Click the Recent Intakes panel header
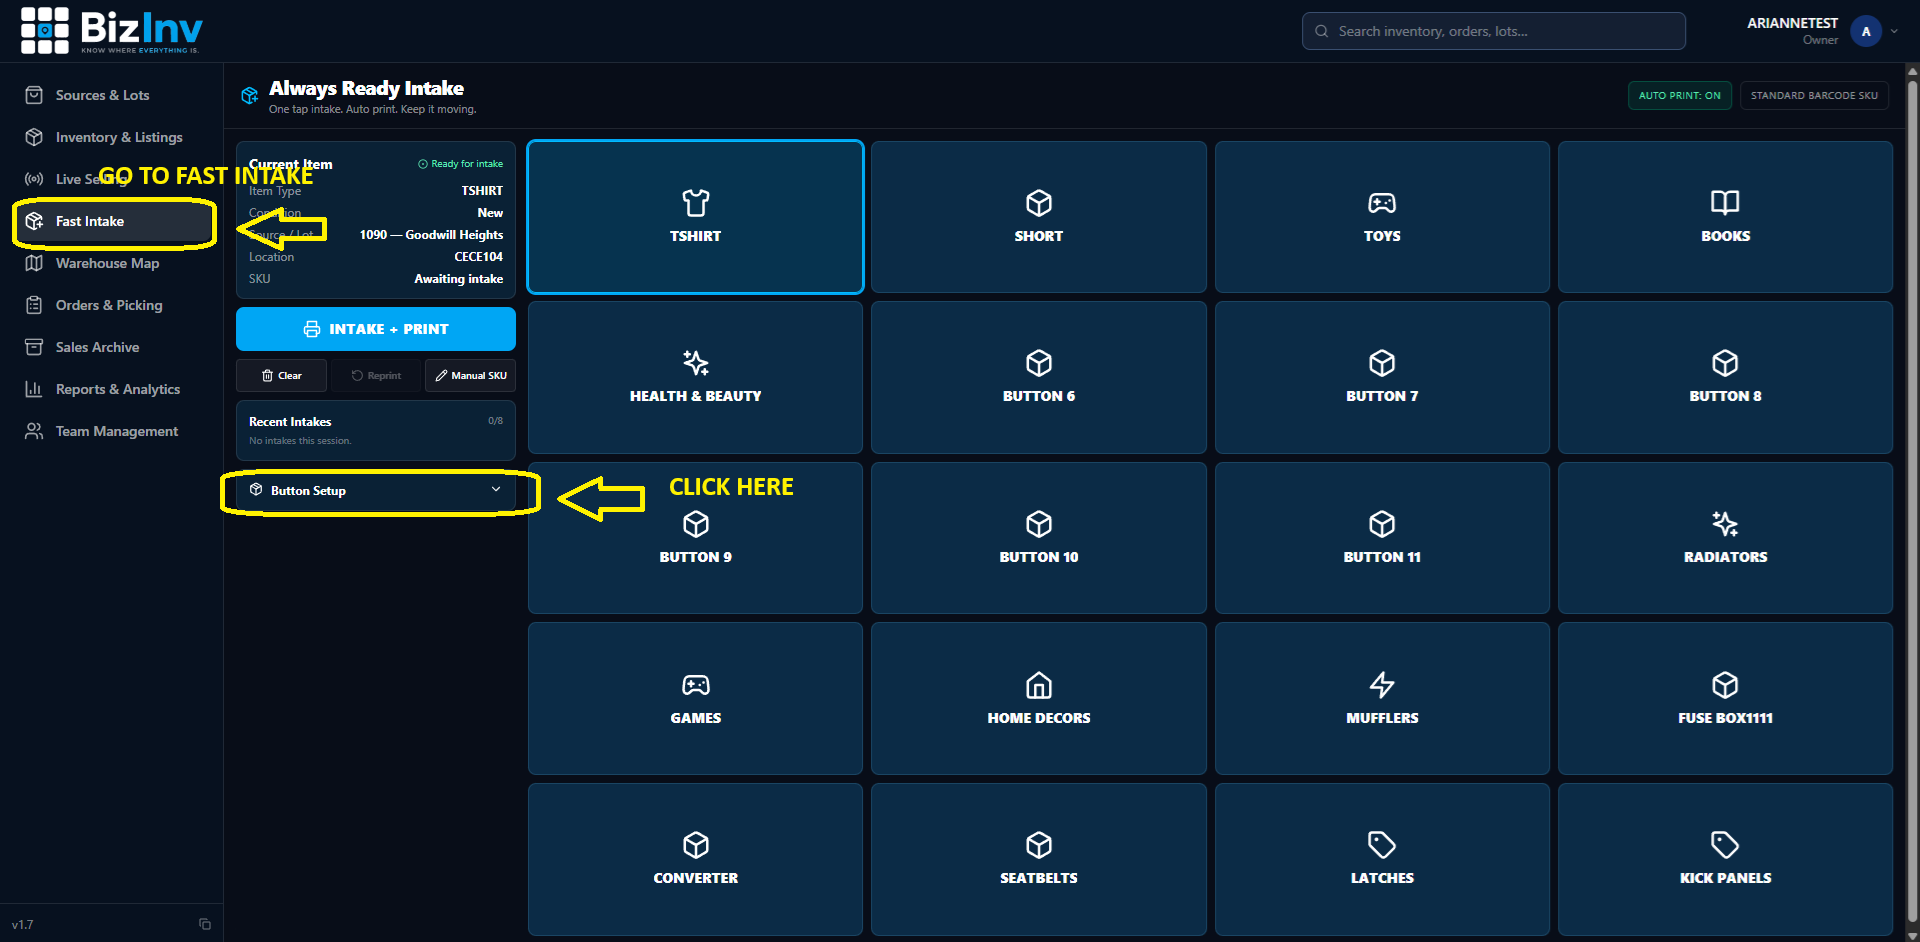The image size is (1920, 942). click(290, 422)
